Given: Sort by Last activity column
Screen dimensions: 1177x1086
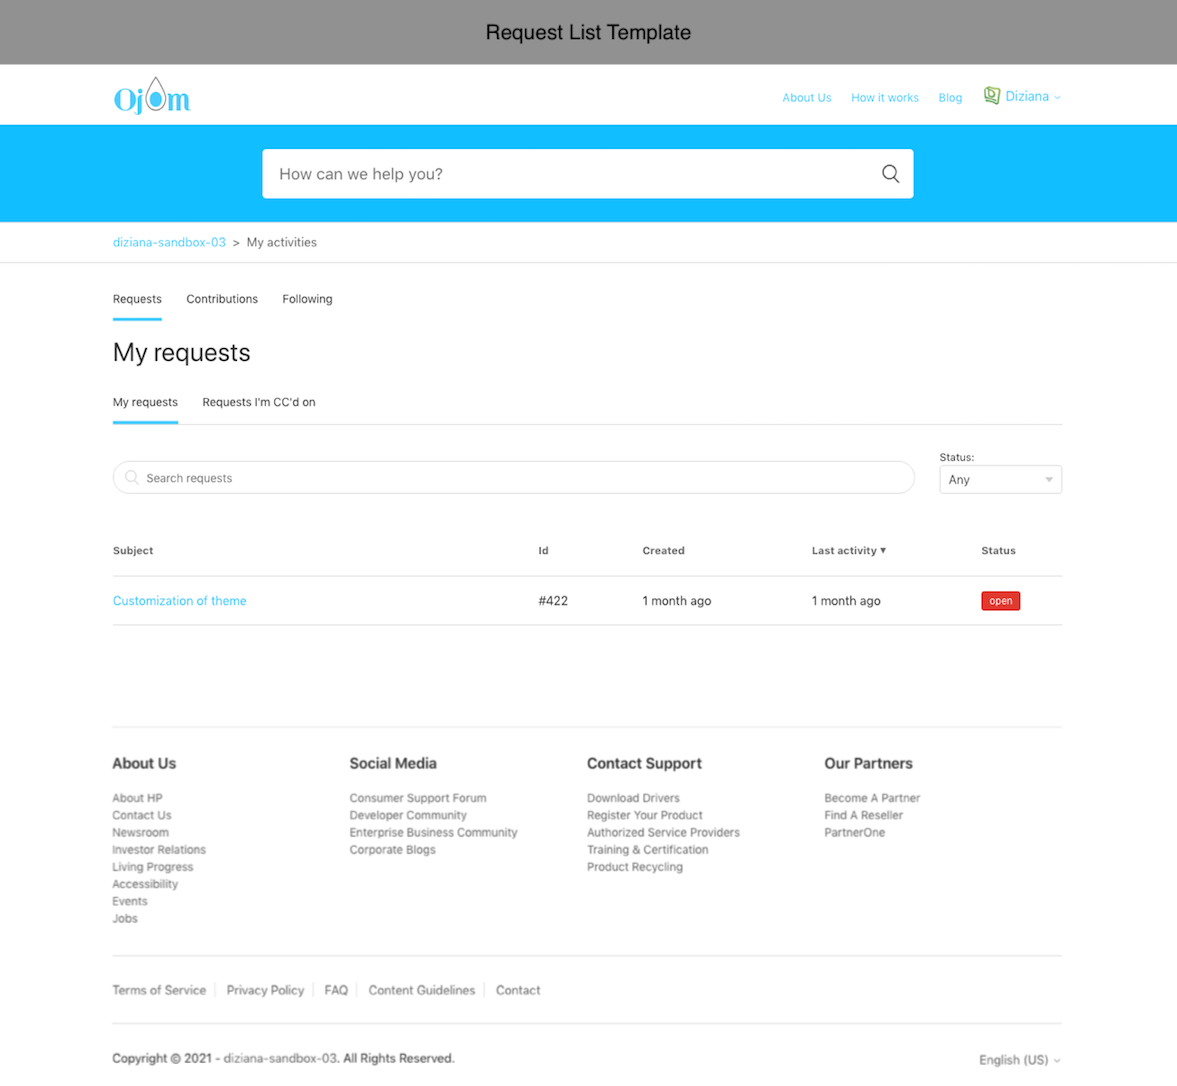Looking at the screenshot, I should (x=848, y=551).
